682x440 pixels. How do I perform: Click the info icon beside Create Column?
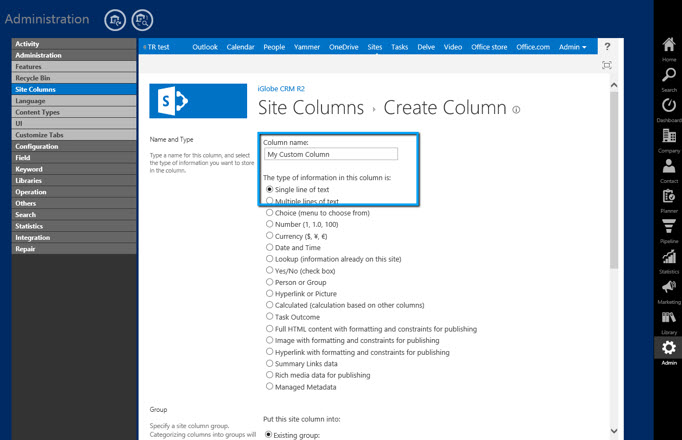coord(516,110)
